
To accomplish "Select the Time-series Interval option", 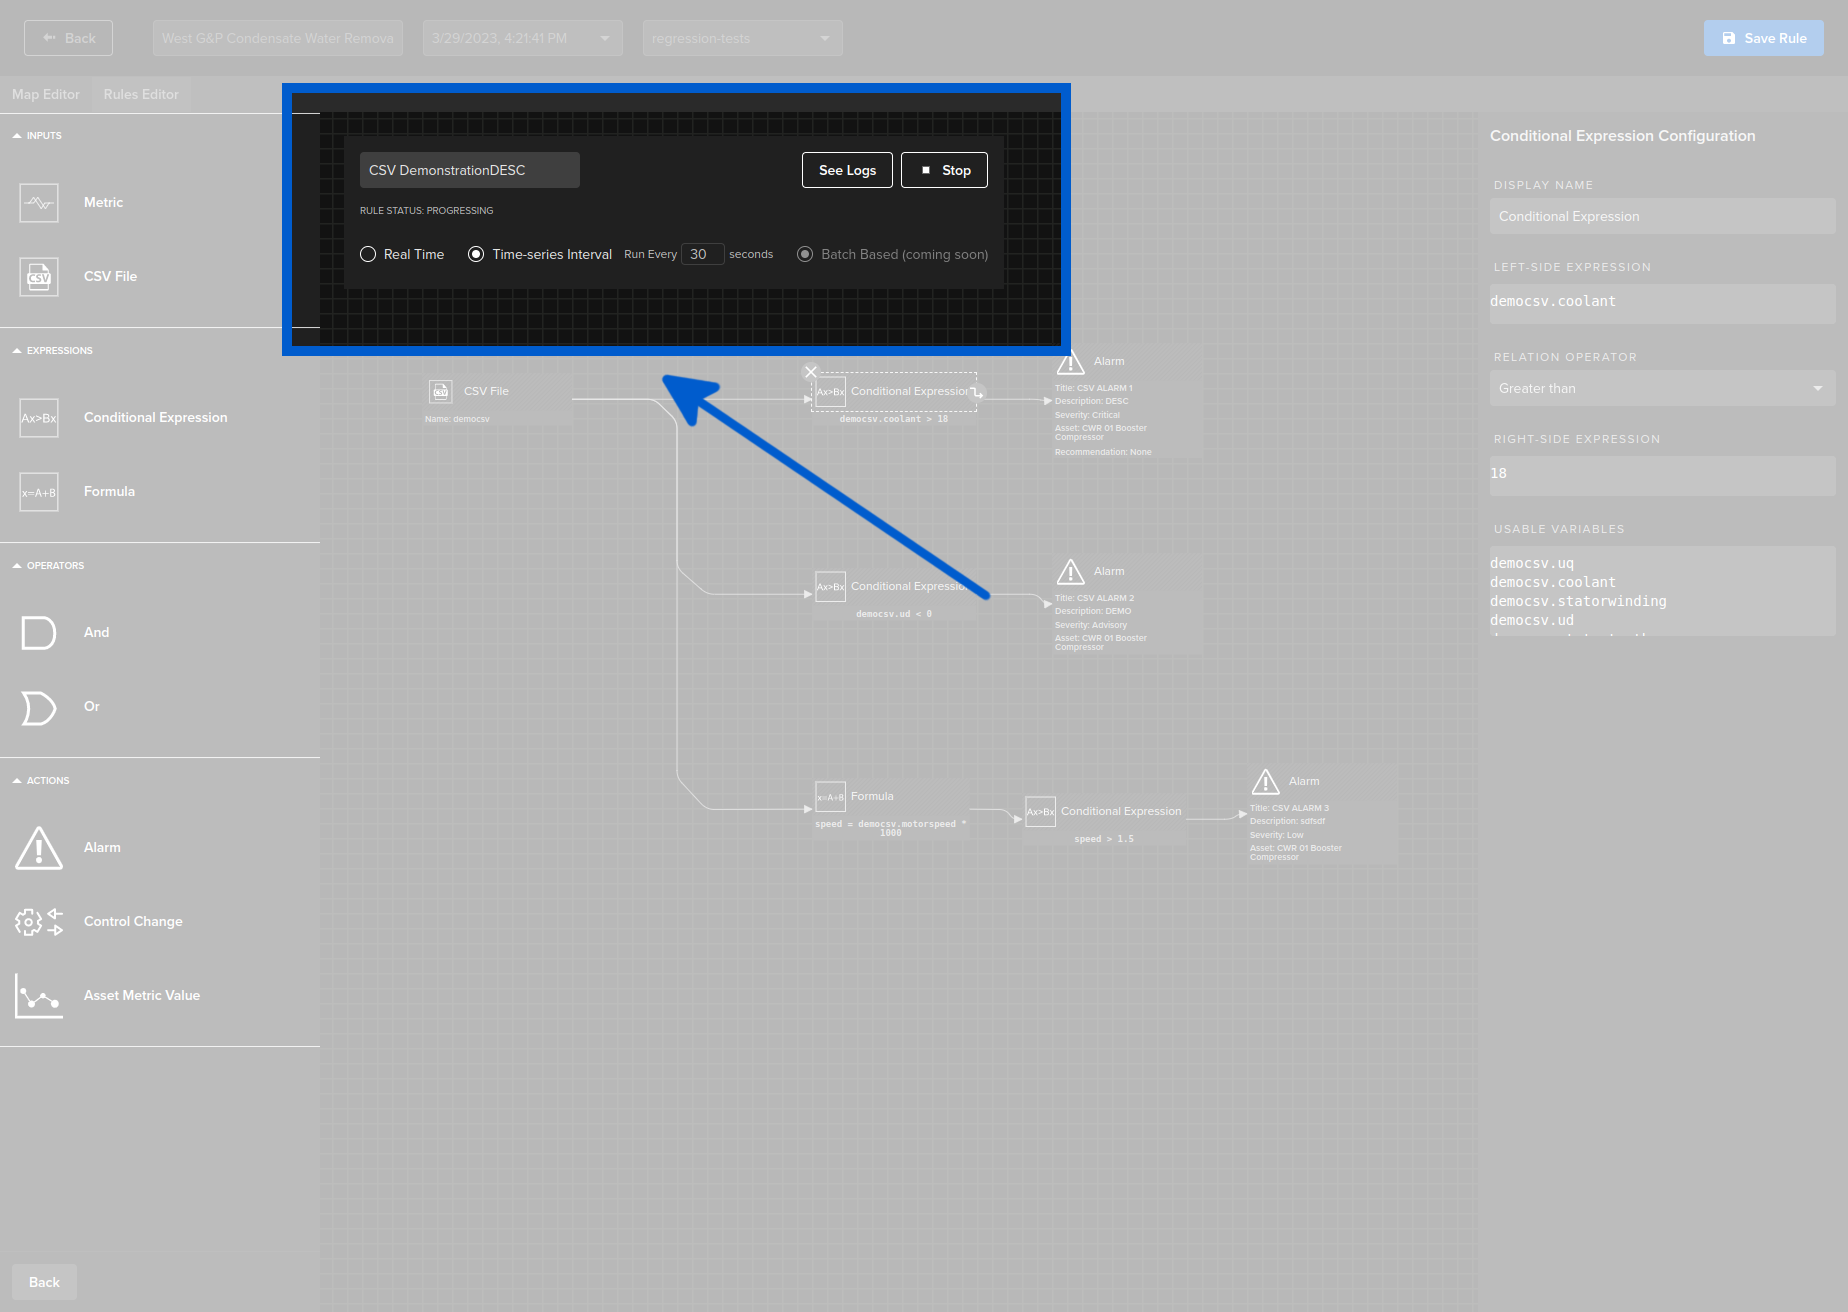I will [476, 254].
